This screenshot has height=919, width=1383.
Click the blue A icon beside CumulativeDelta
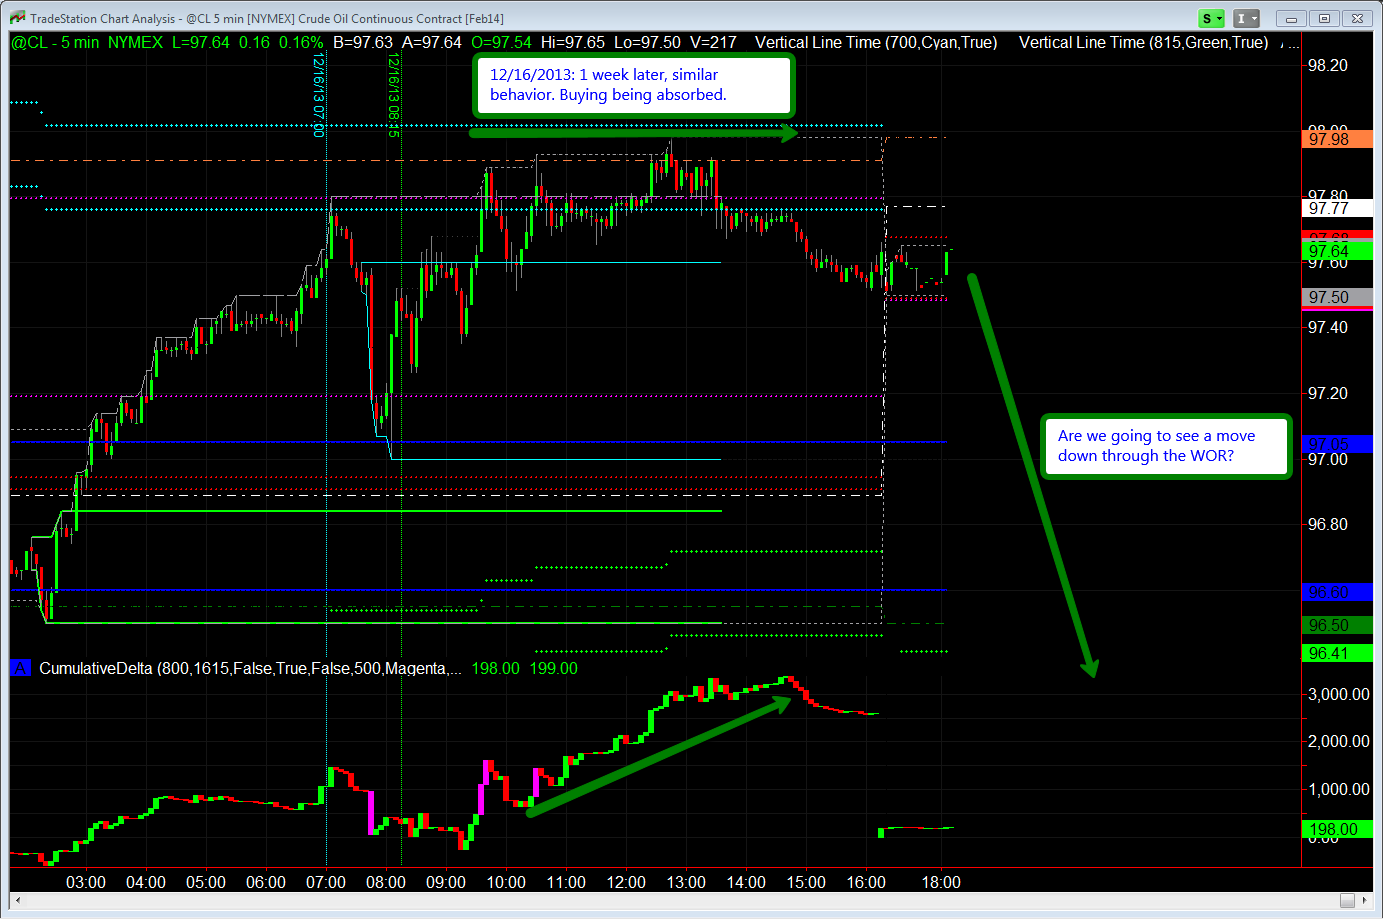coord(20,668)
